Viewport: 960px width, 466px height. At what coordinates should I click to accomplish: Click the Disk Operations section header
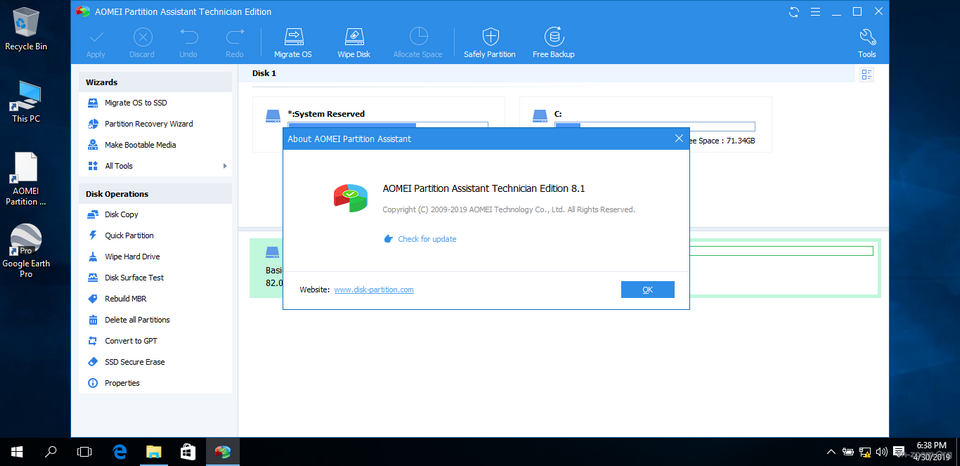coord(155,194)
